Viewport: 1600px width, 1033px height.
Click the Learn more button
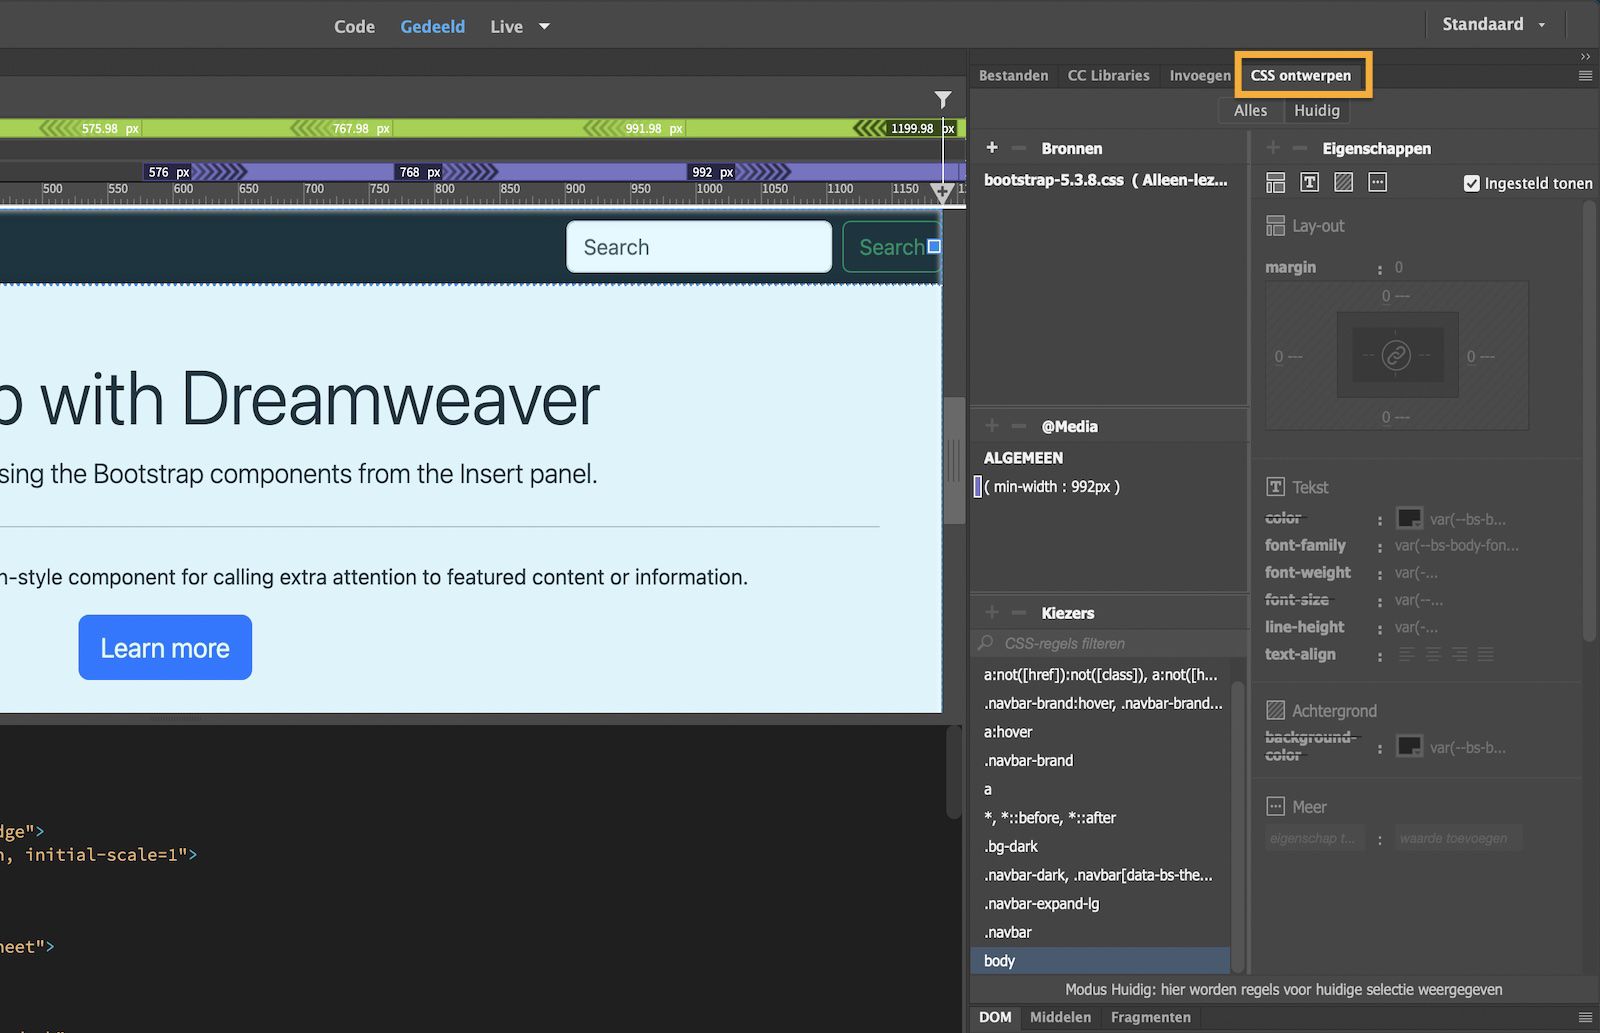164,647
